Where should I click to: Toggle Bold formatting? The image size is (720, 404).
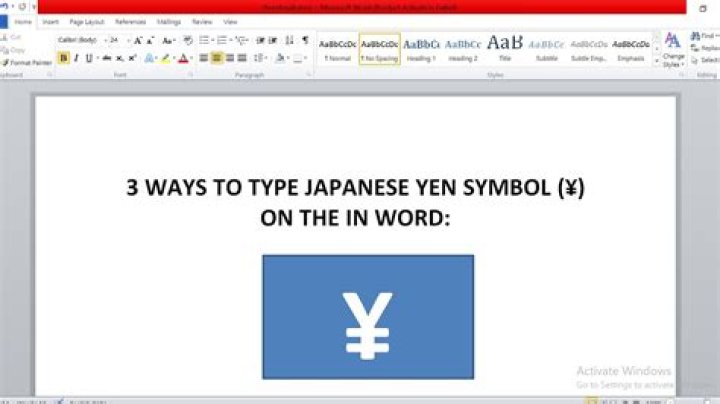tap(64, 58)
